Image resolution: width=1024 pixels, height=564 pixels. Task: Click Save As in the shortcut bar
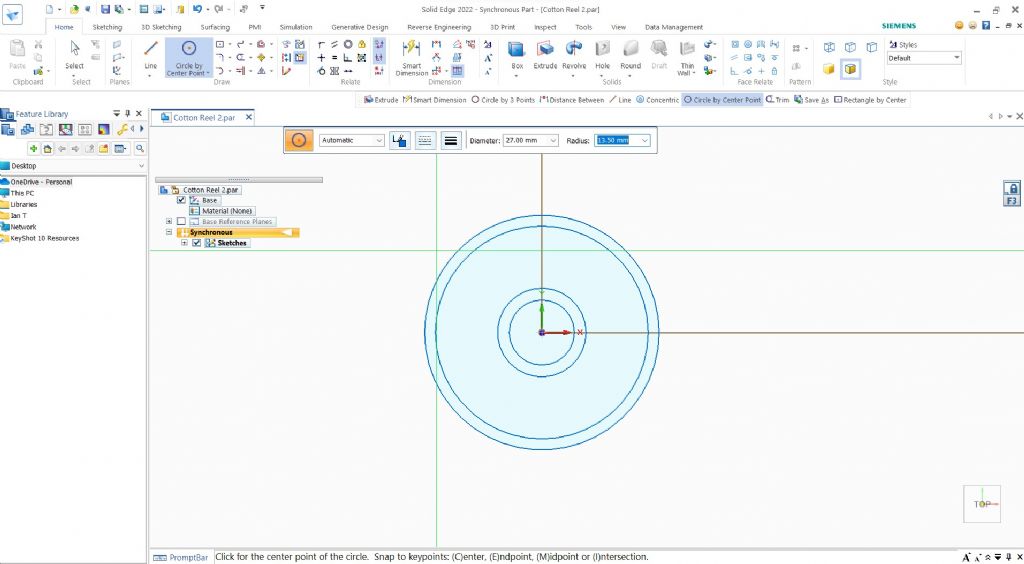click(812, 100)
